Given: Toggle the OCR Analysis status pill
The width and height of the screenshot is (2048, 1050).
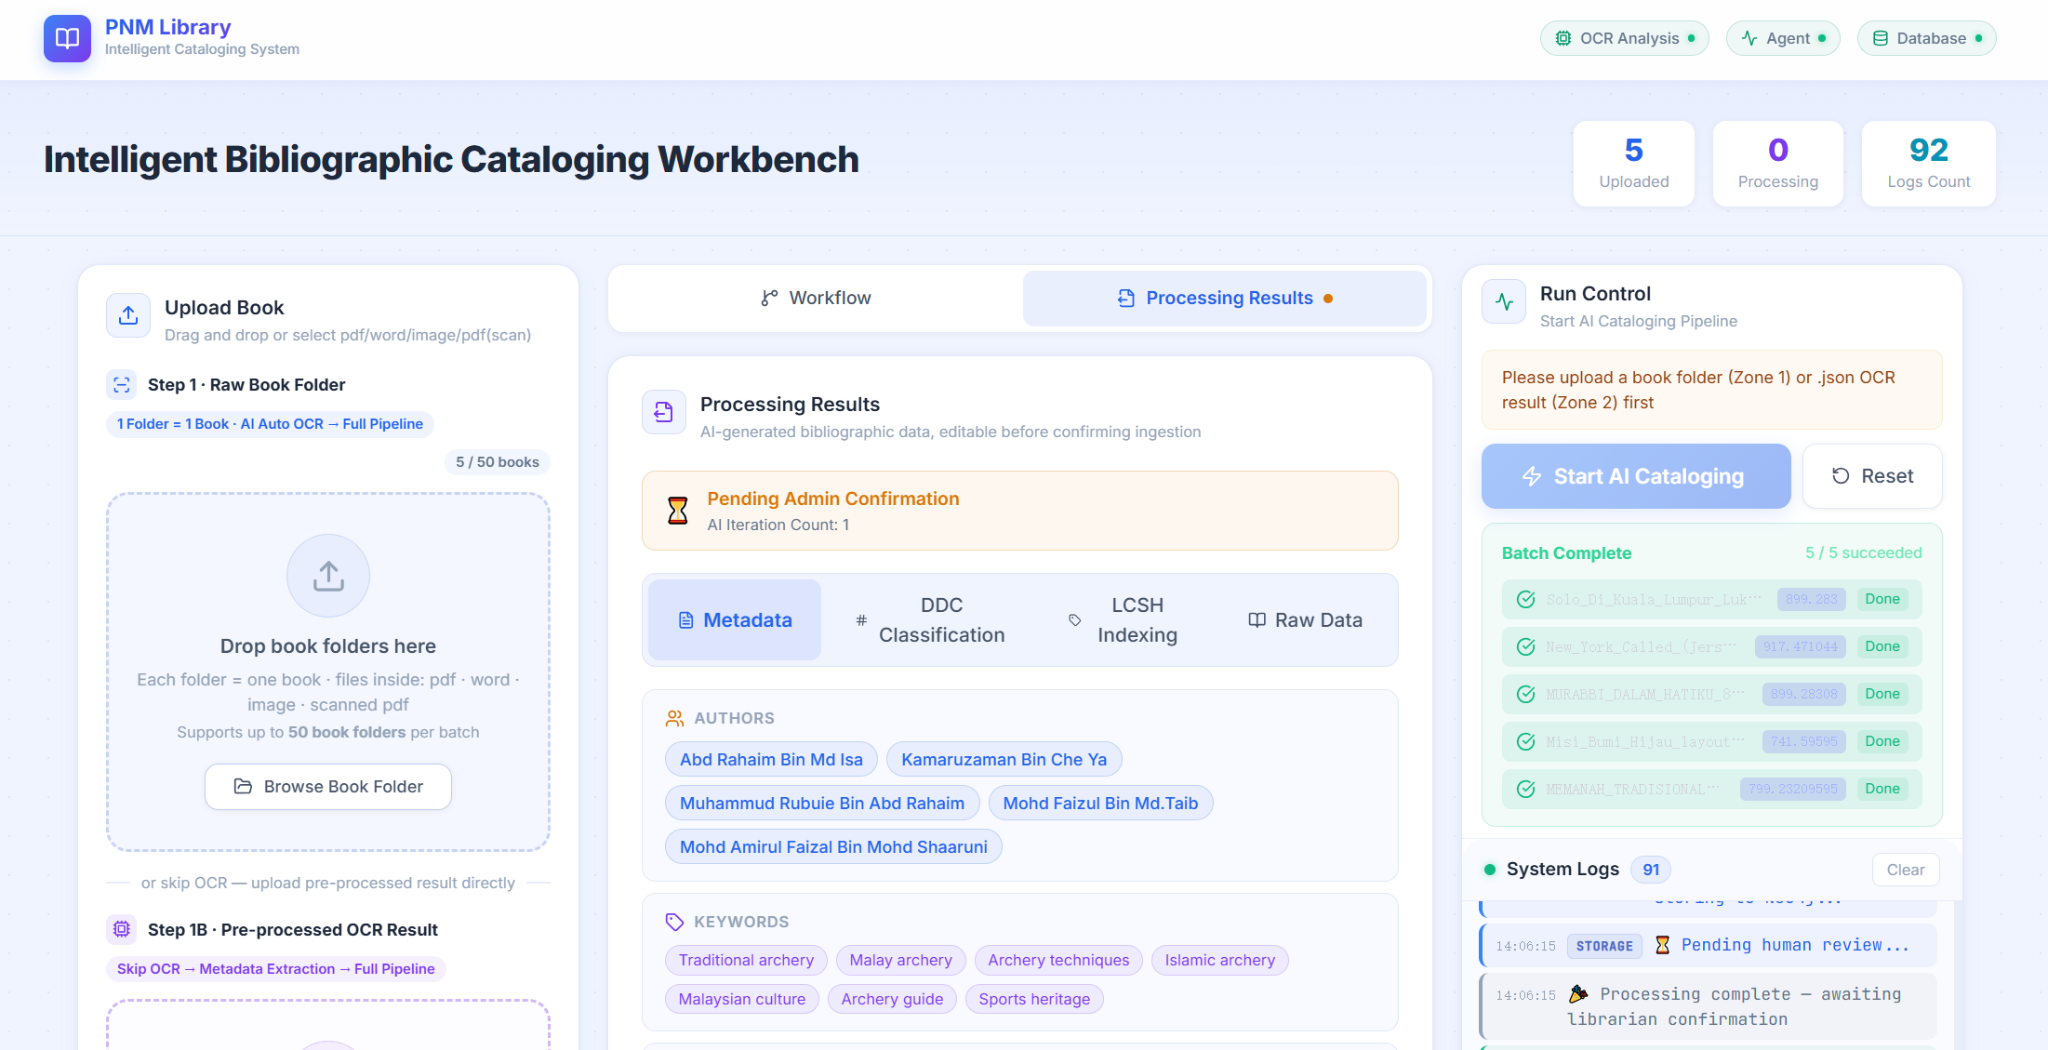Looking at the screenshot, I should (x=1624, y=39).
